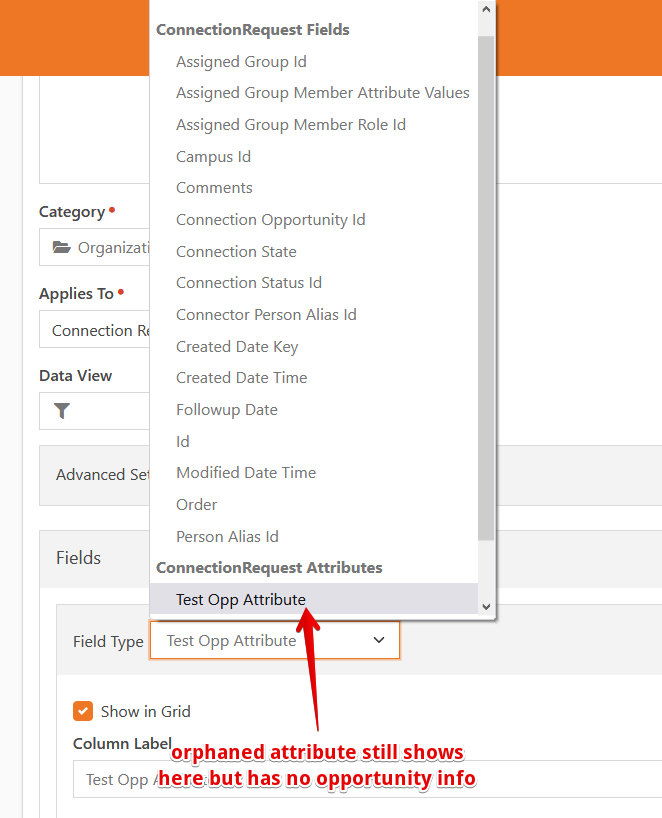Click the filter funnel icon in Data View

[x=62, y=411]
